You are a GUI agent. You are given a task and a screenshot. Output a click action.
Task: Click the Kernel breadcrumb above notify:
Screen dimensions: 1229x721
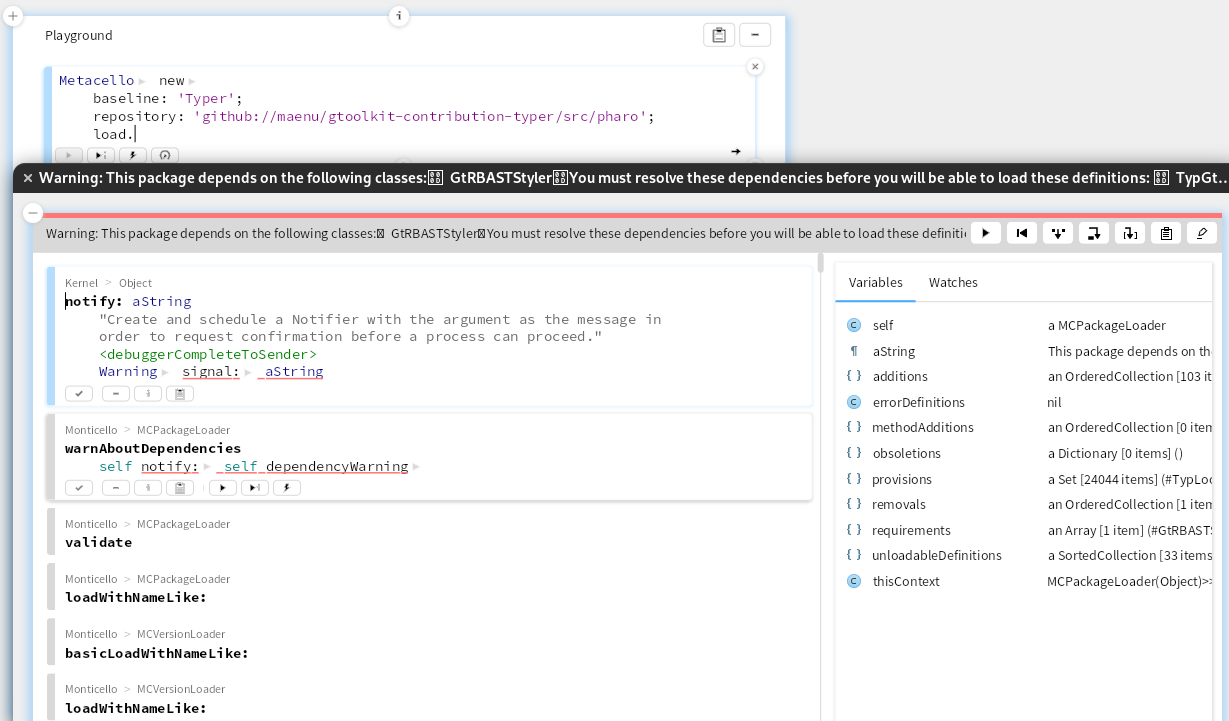[81, 283]
